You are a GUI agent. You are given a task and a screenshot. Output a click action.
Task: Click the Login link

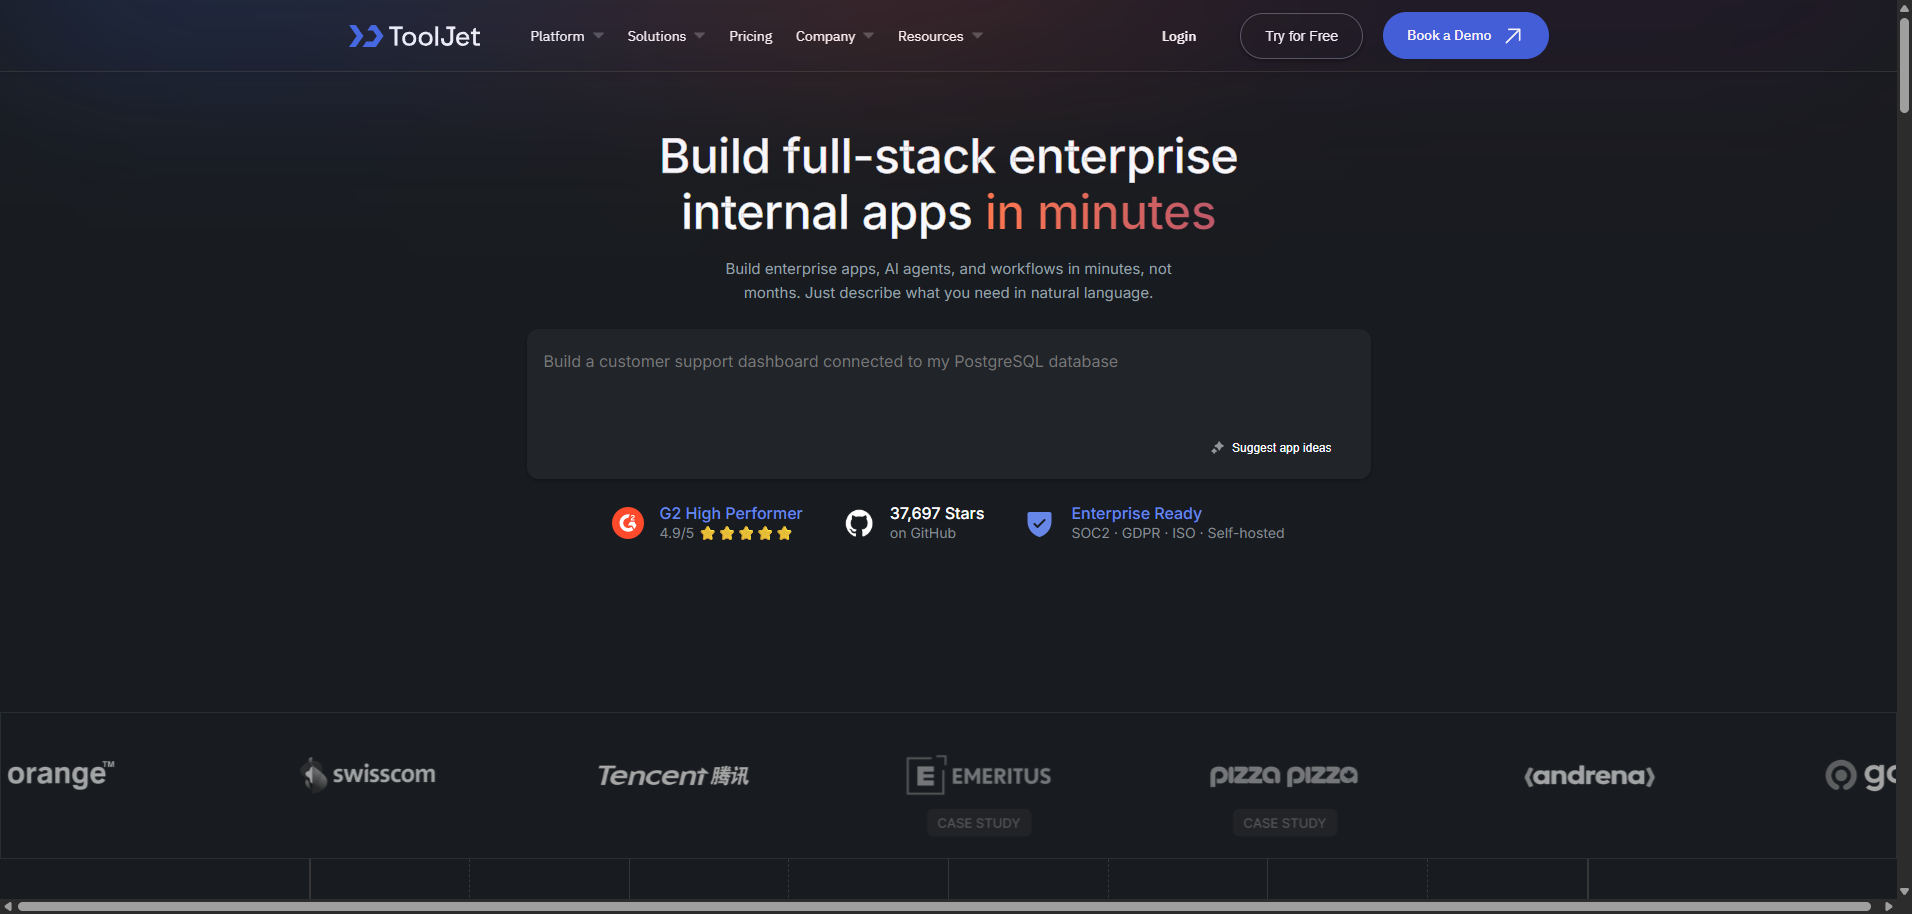pyautogui.click(x=1178, y=36)
